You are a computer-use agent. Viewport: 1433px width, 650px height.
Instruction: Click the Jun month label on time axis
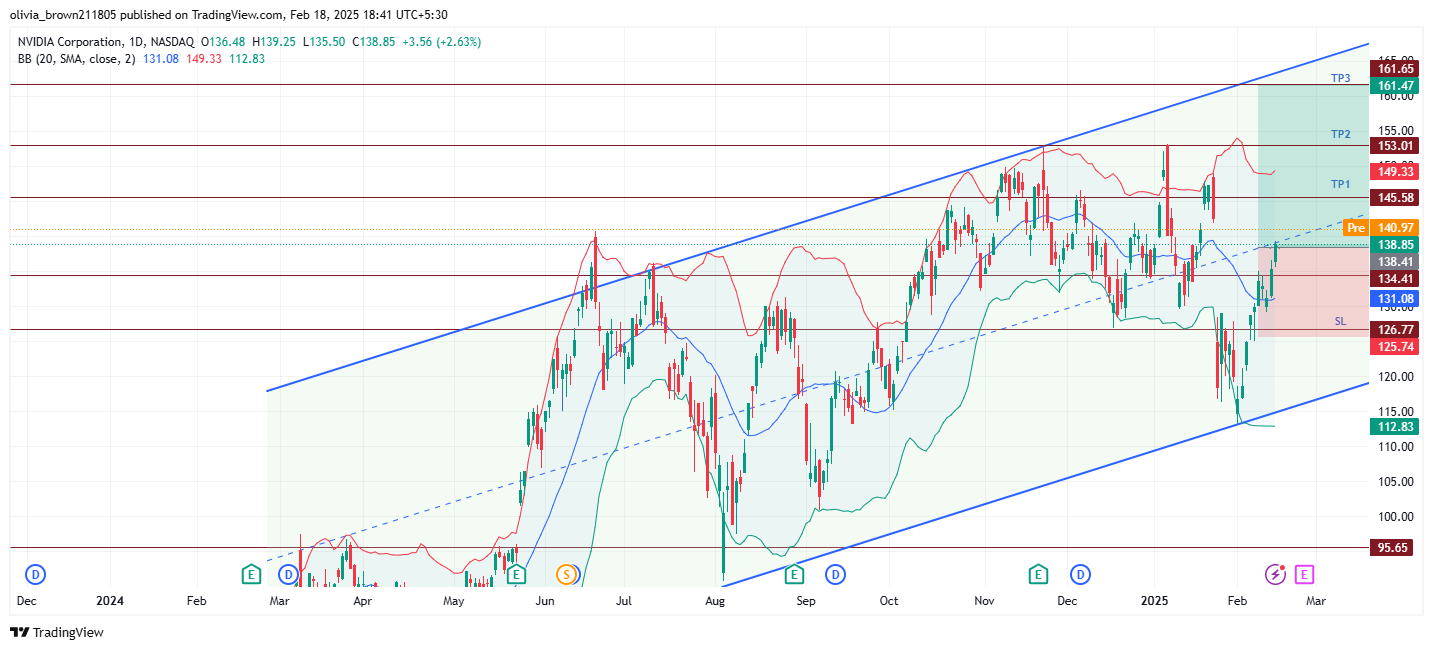point(546,601)
